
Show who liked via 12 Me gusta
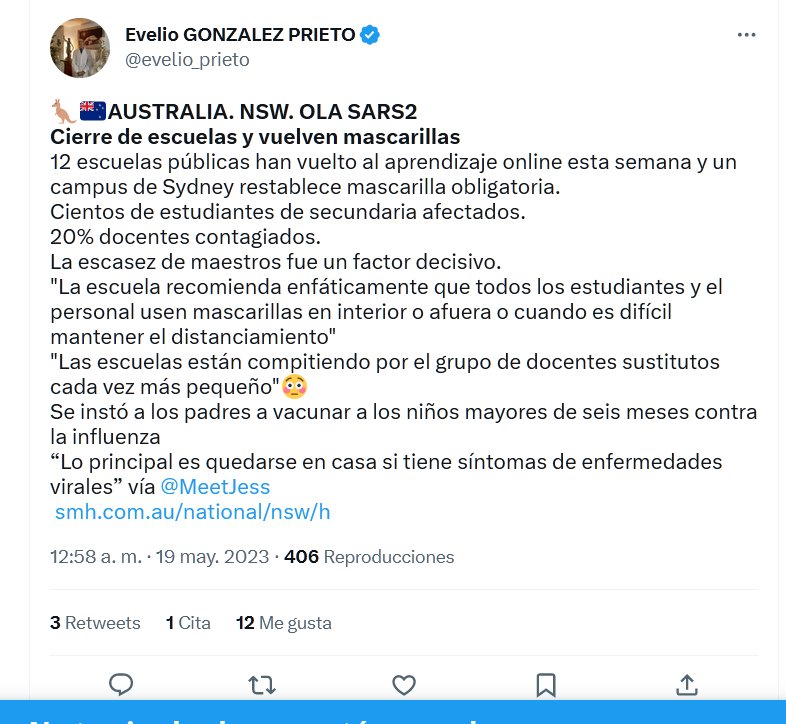tap(283, 623)
